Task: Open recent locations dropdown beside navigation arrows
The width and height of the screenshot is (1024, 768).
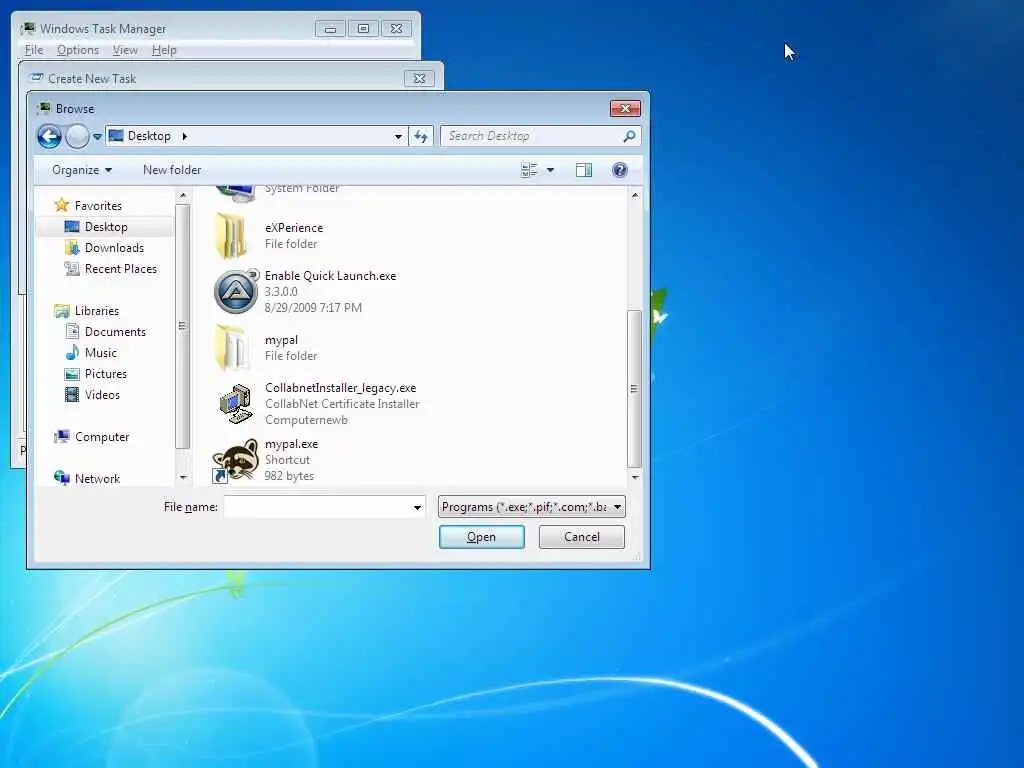Action: tap(97, 136)
